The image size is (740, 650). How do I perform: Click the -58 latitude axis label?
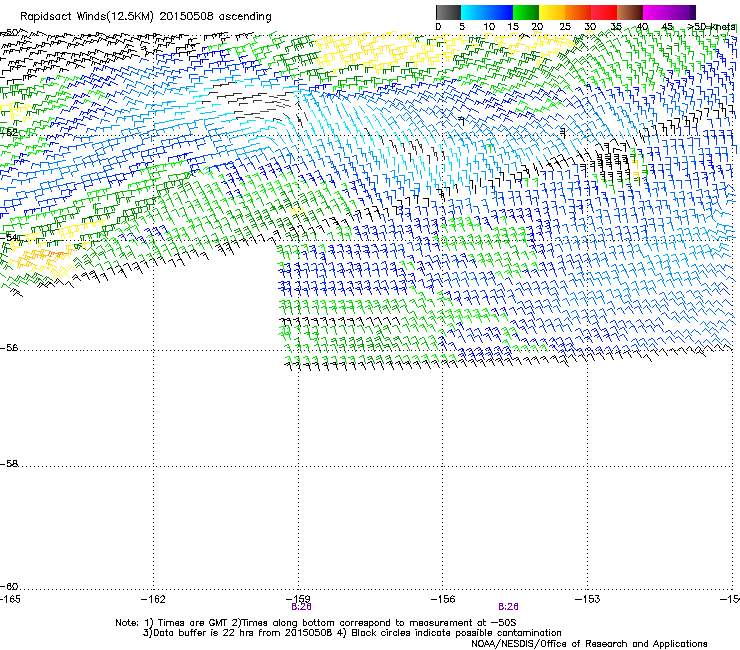click(9, 464)
